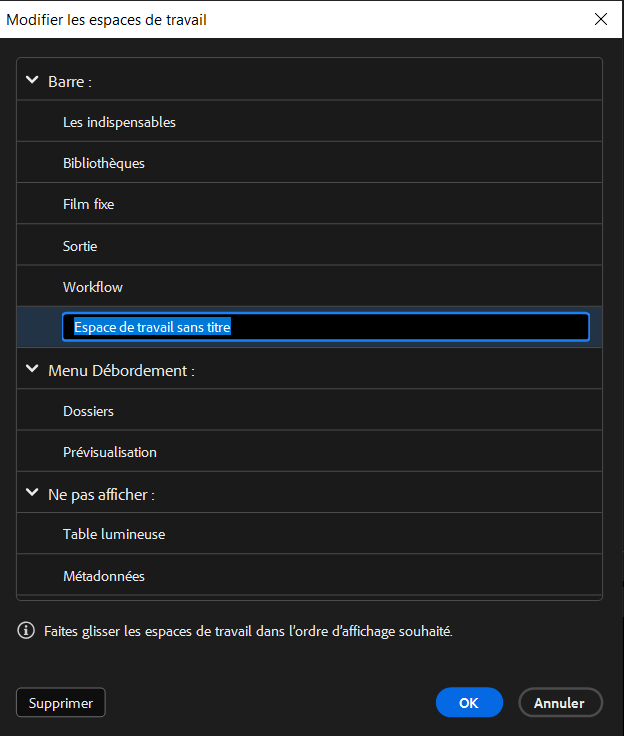This screenshot has height=736, width=624.
Task: Select the Film fixe workspace
Action: (x=88, y=204)
